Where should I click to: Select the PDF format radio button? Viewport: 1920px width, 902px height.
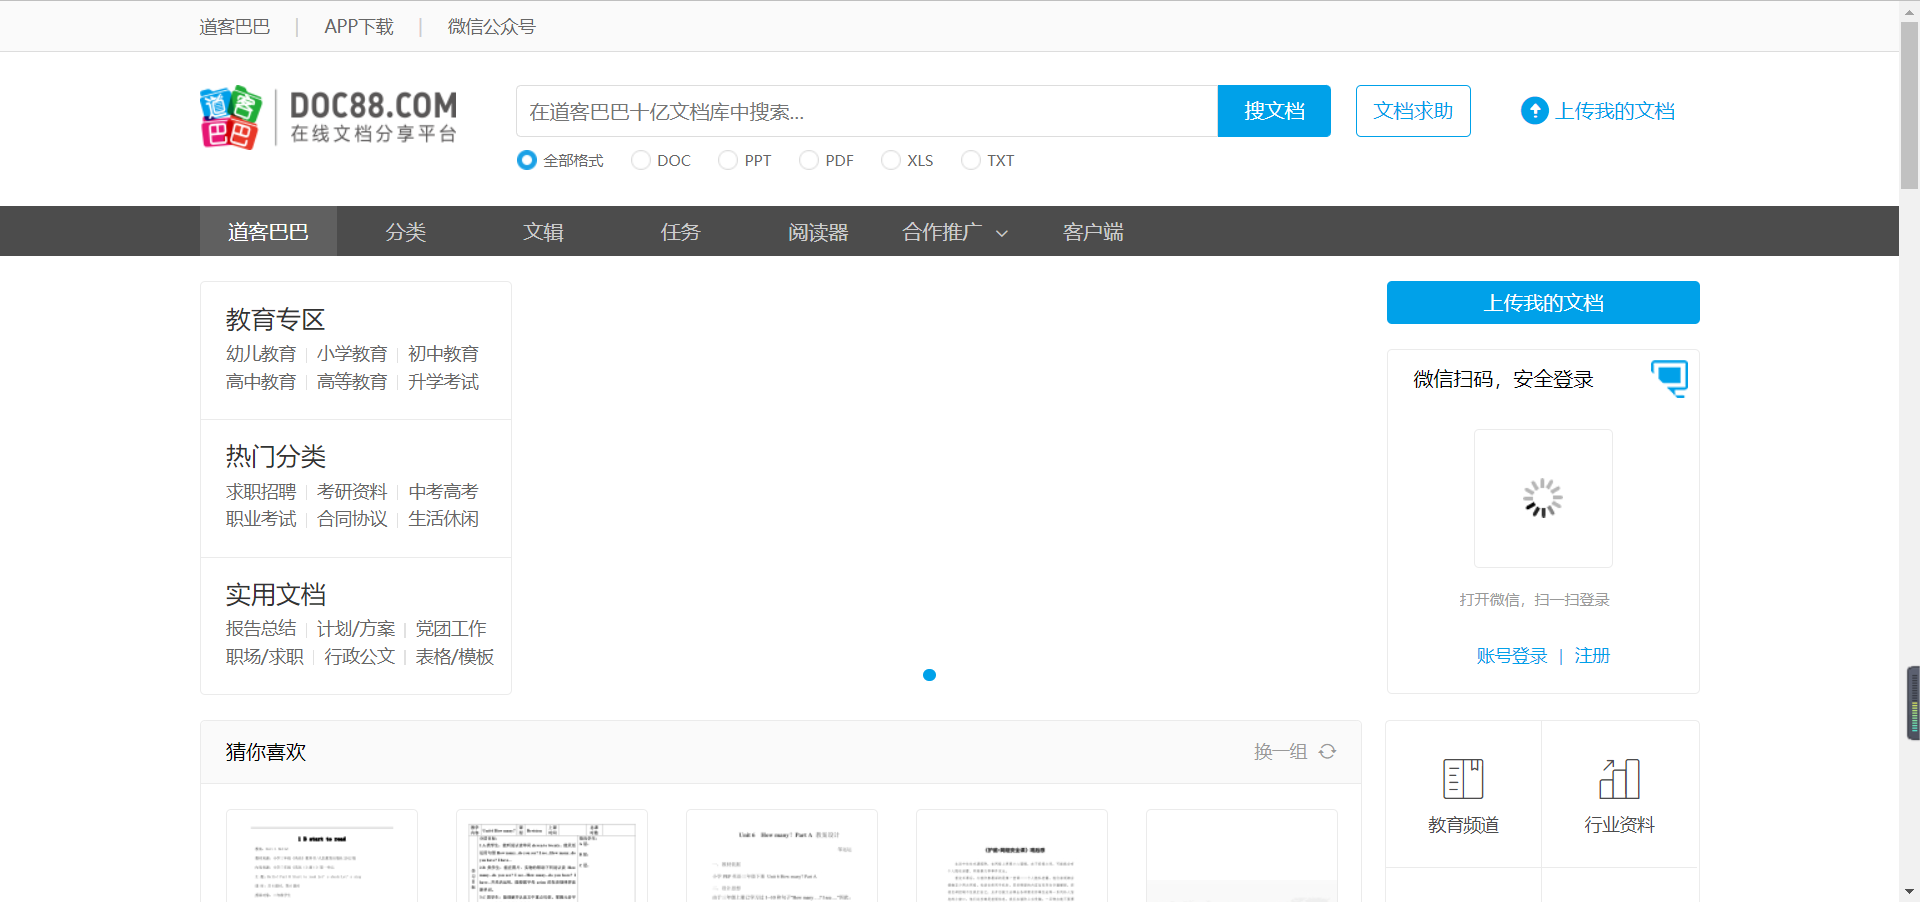[x=809, y=160]
